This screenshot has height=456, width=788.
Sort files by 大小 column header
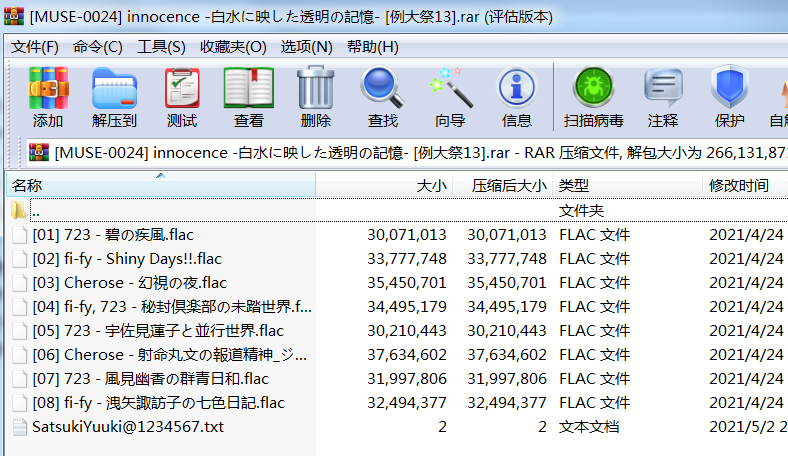431,186
